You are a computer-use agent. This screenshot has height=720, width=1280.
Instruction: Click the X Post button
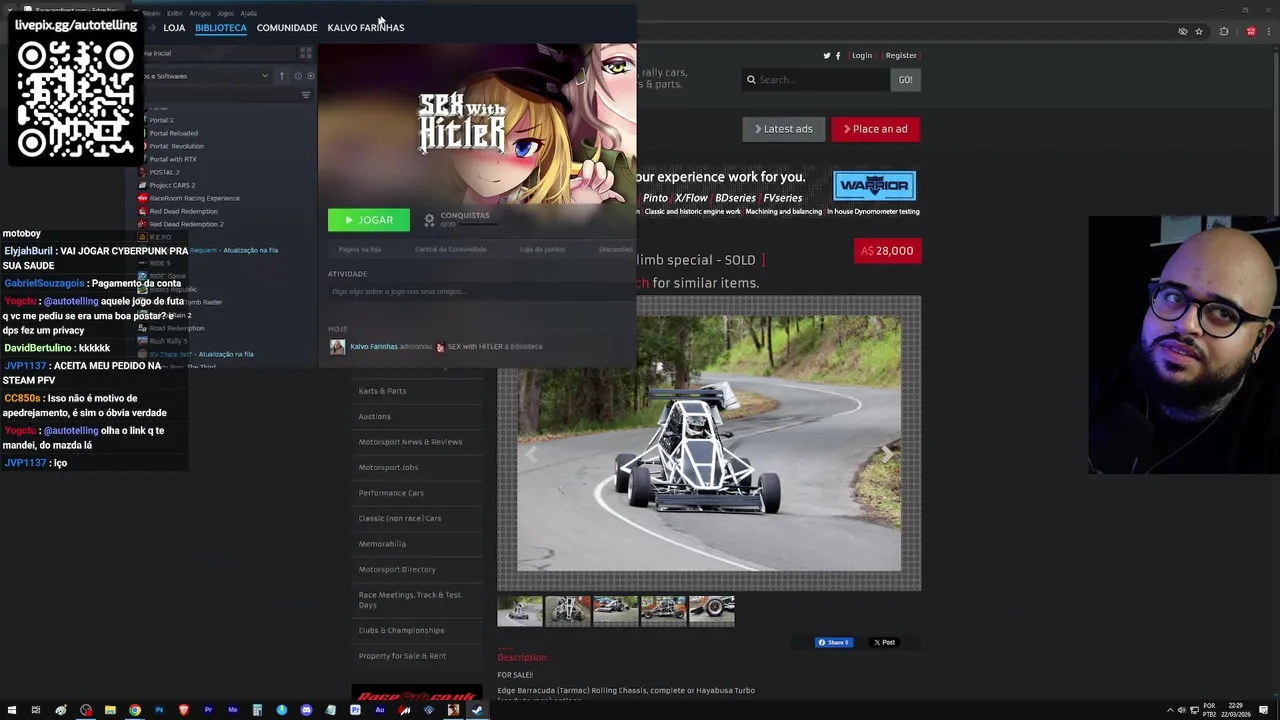tap(884, 642)
